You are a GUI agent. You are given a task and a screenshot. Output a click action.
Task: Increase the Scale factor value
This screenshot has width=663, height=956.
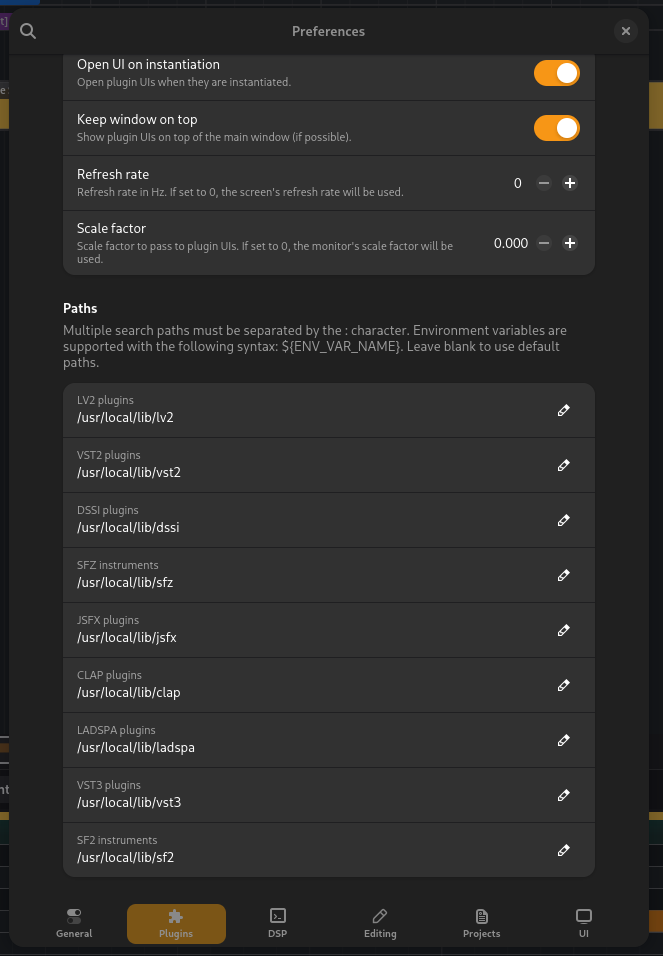click(570, 243)
